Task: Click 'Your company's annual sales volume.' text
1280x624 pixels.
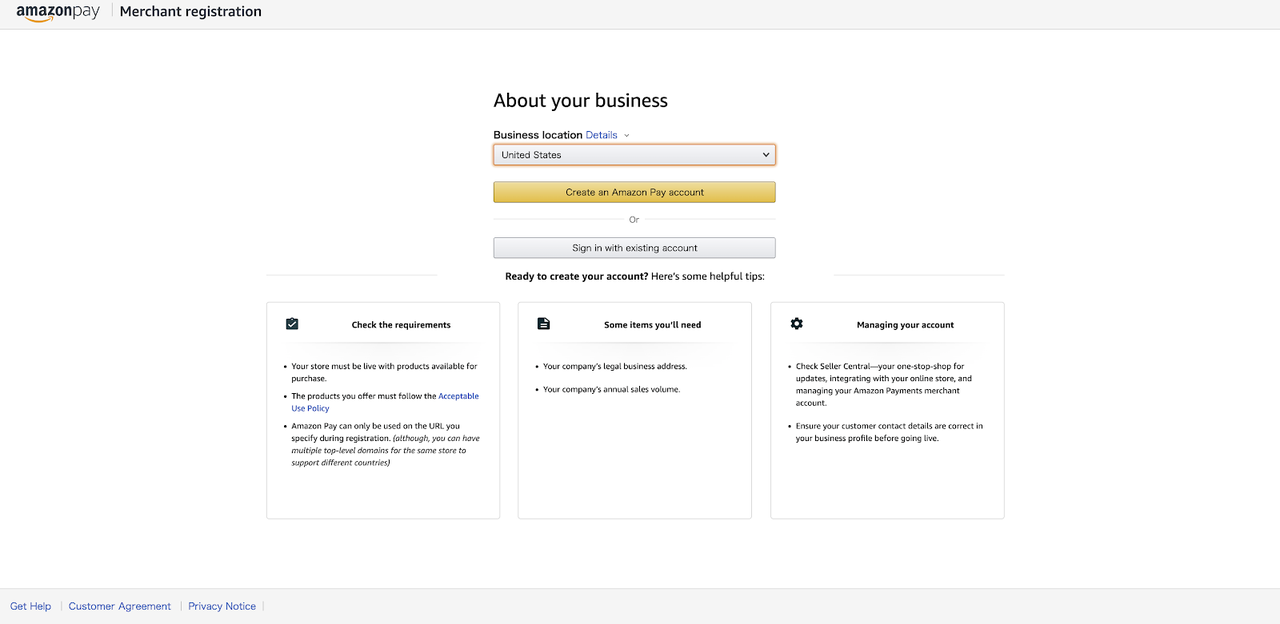Action: click(611, 389)
